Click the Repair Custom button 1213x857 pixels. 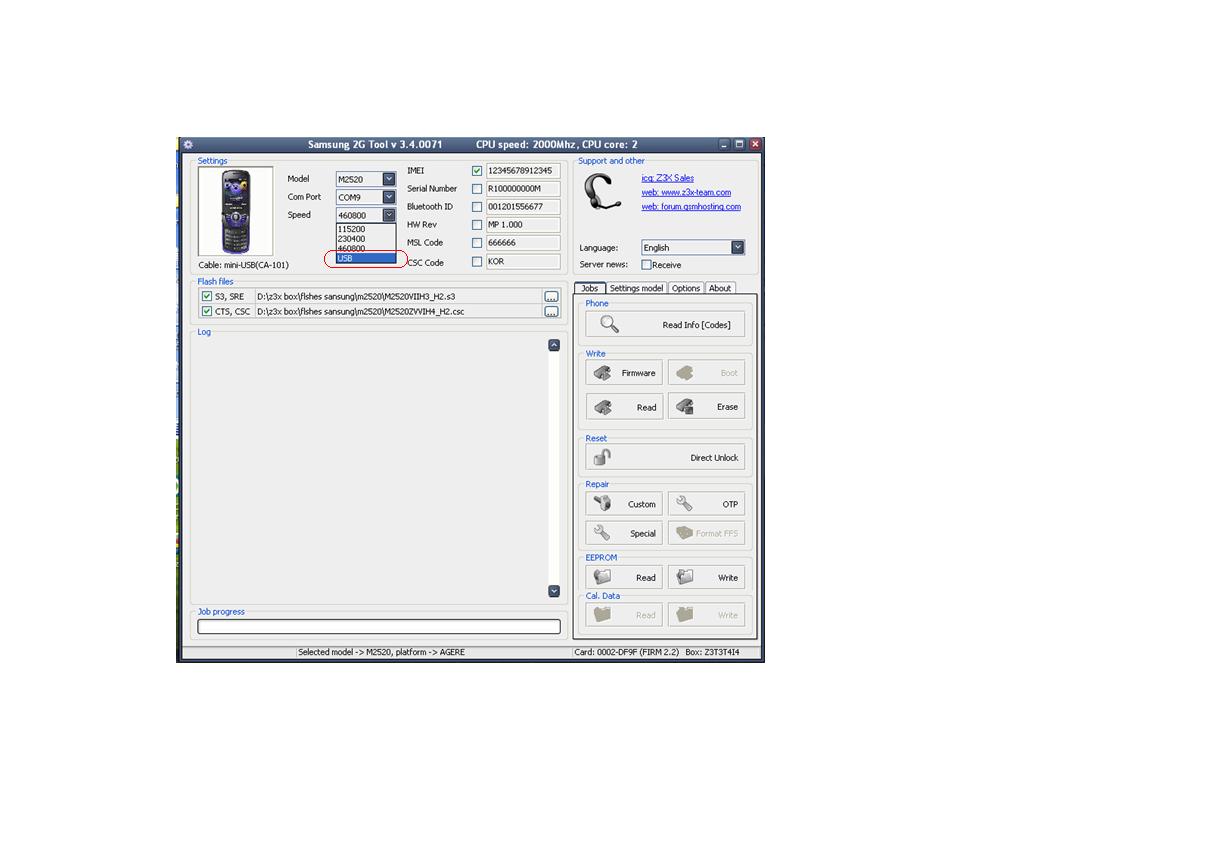pyautogui.click(x=624, y=504)
